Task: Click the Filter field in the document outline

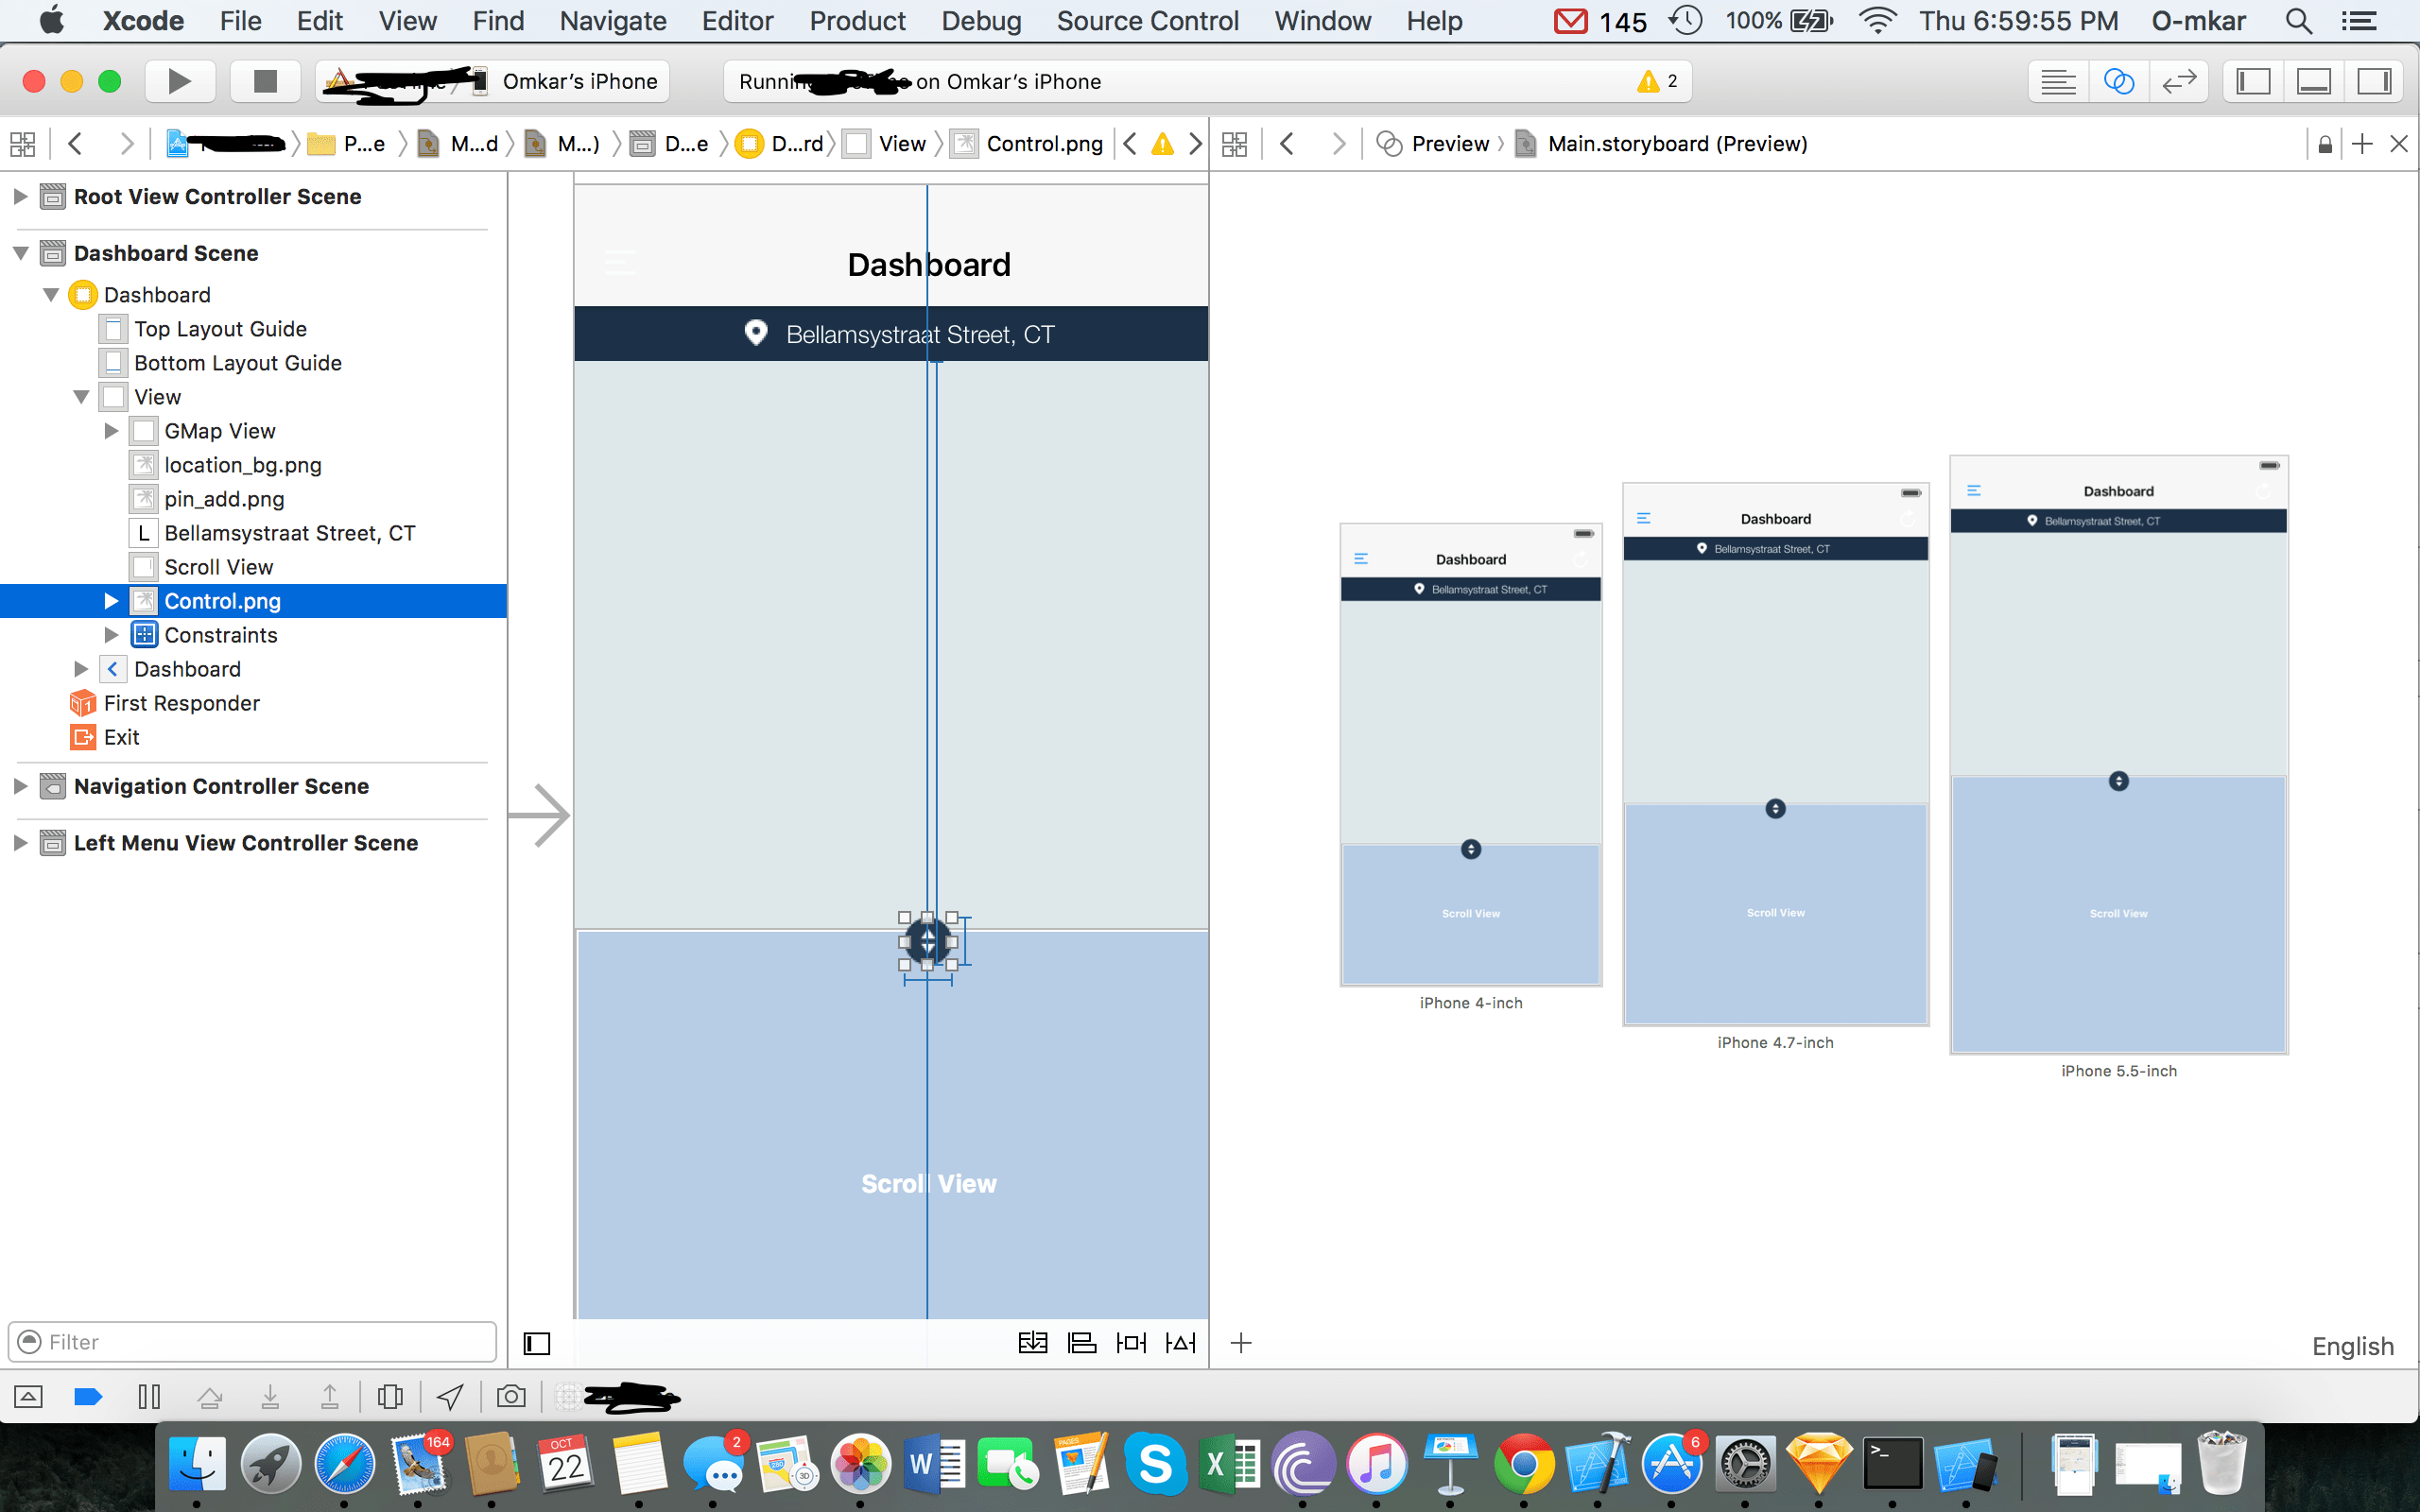Action: (x=250, y=1341)
